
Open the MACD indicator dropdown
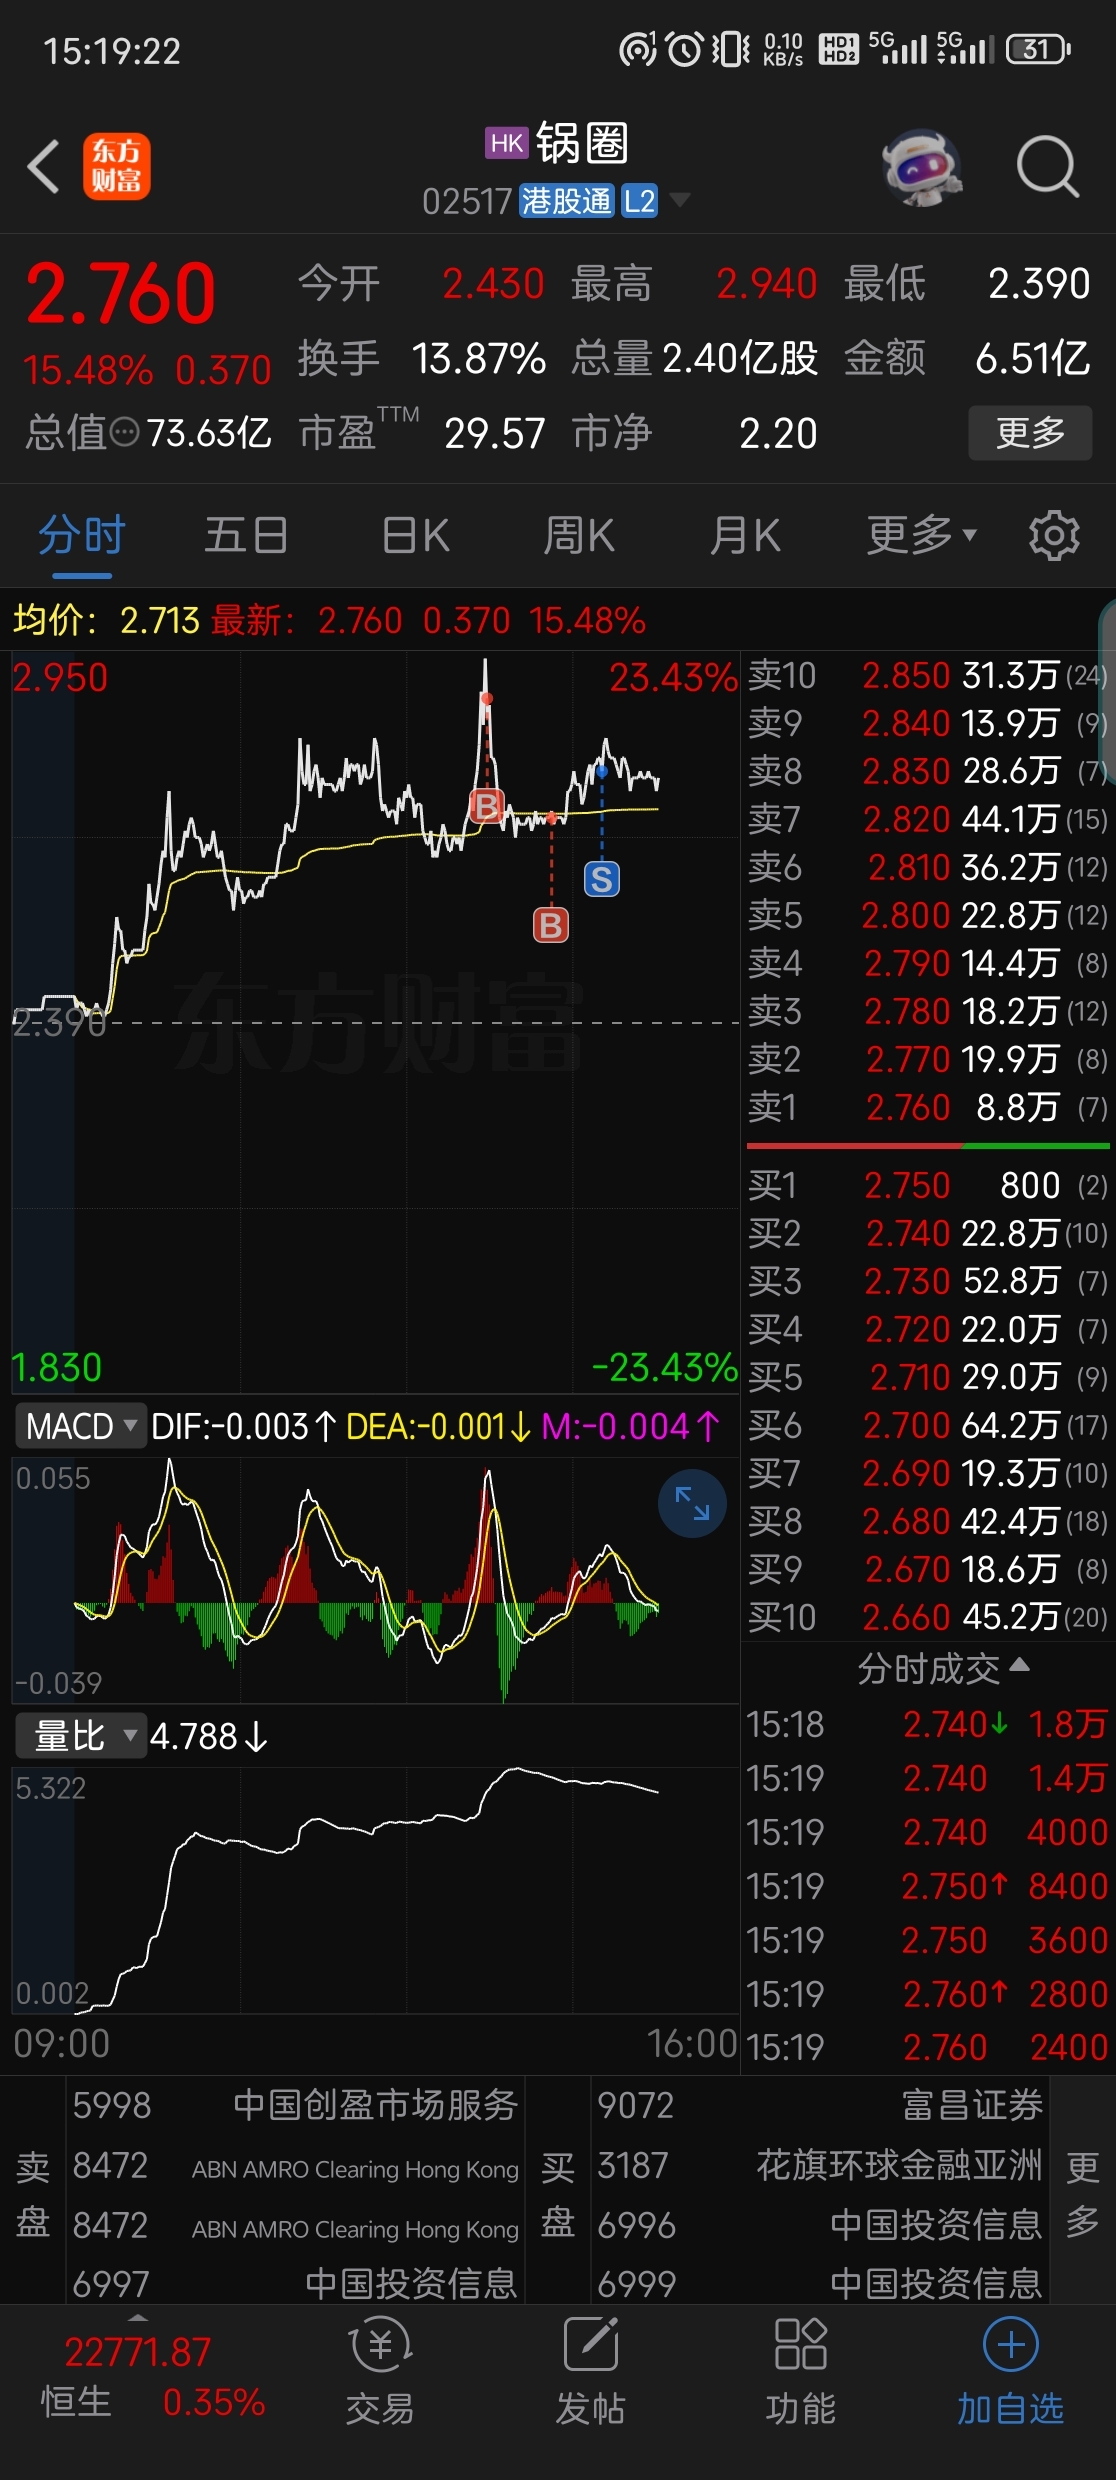coord(81,1426)
